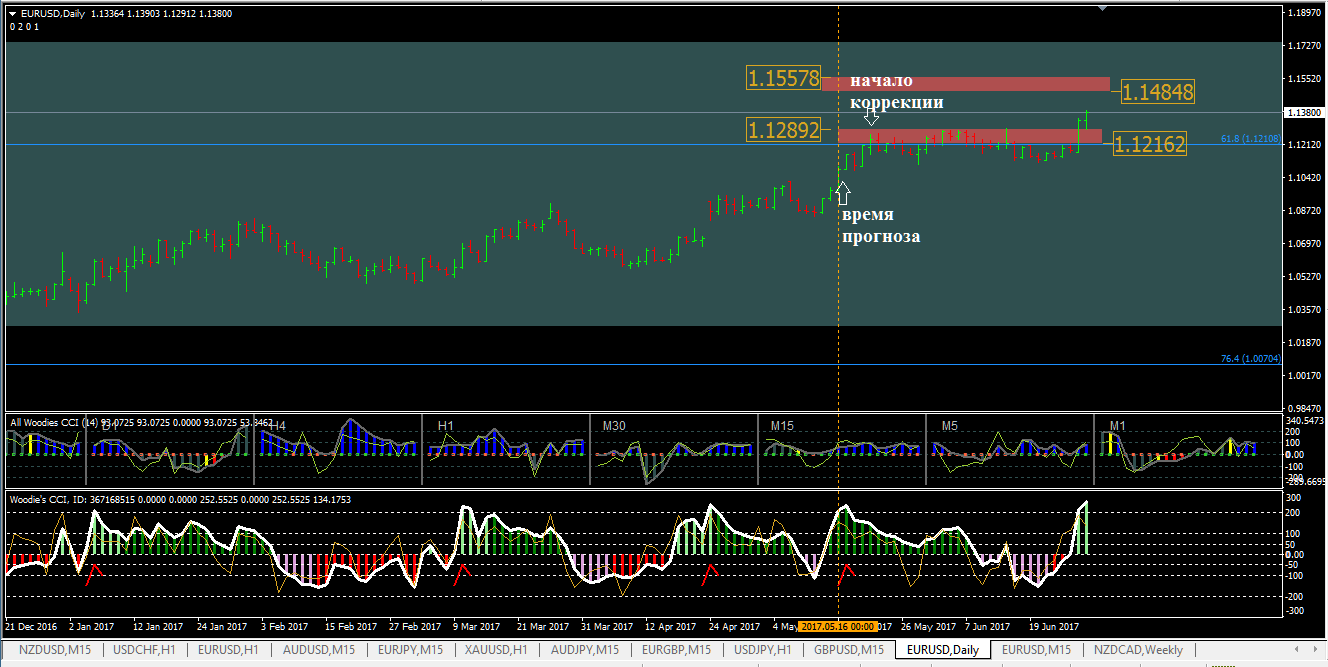Open the EURUSD,M15 chart tab

click(x=1035, y=650)
